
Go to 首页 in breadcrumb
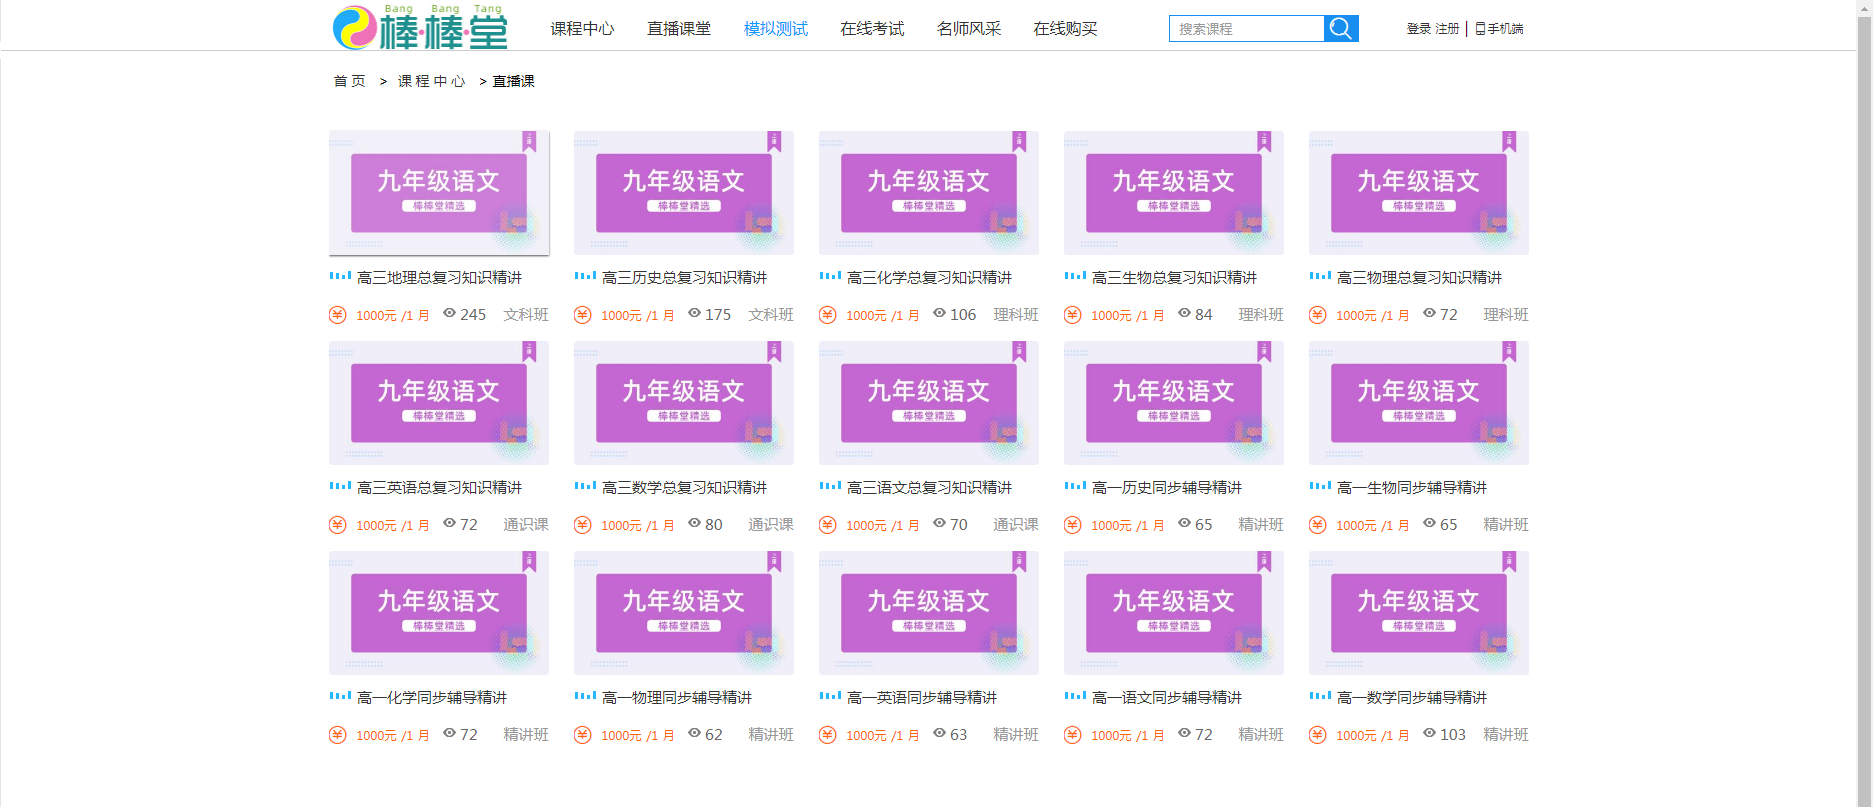(350, 81)
